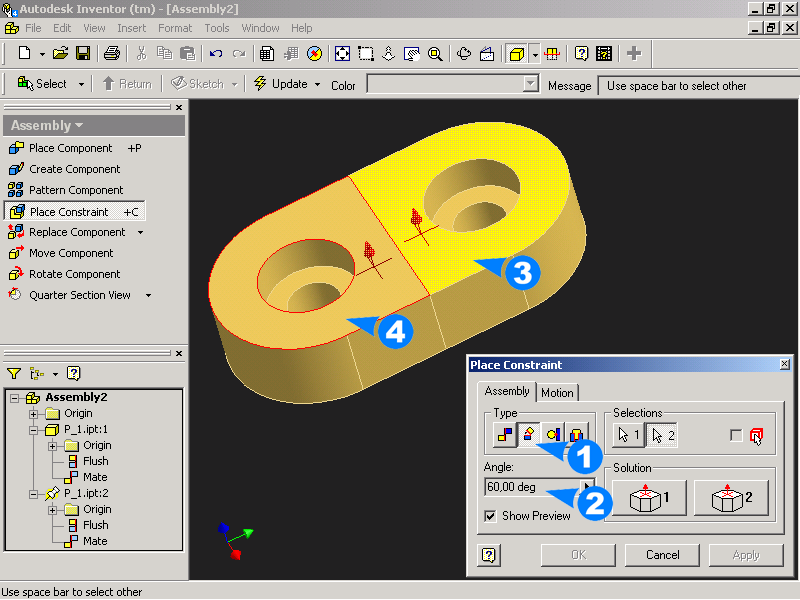Open the Angle value arrow flyout

coord(588,487)
